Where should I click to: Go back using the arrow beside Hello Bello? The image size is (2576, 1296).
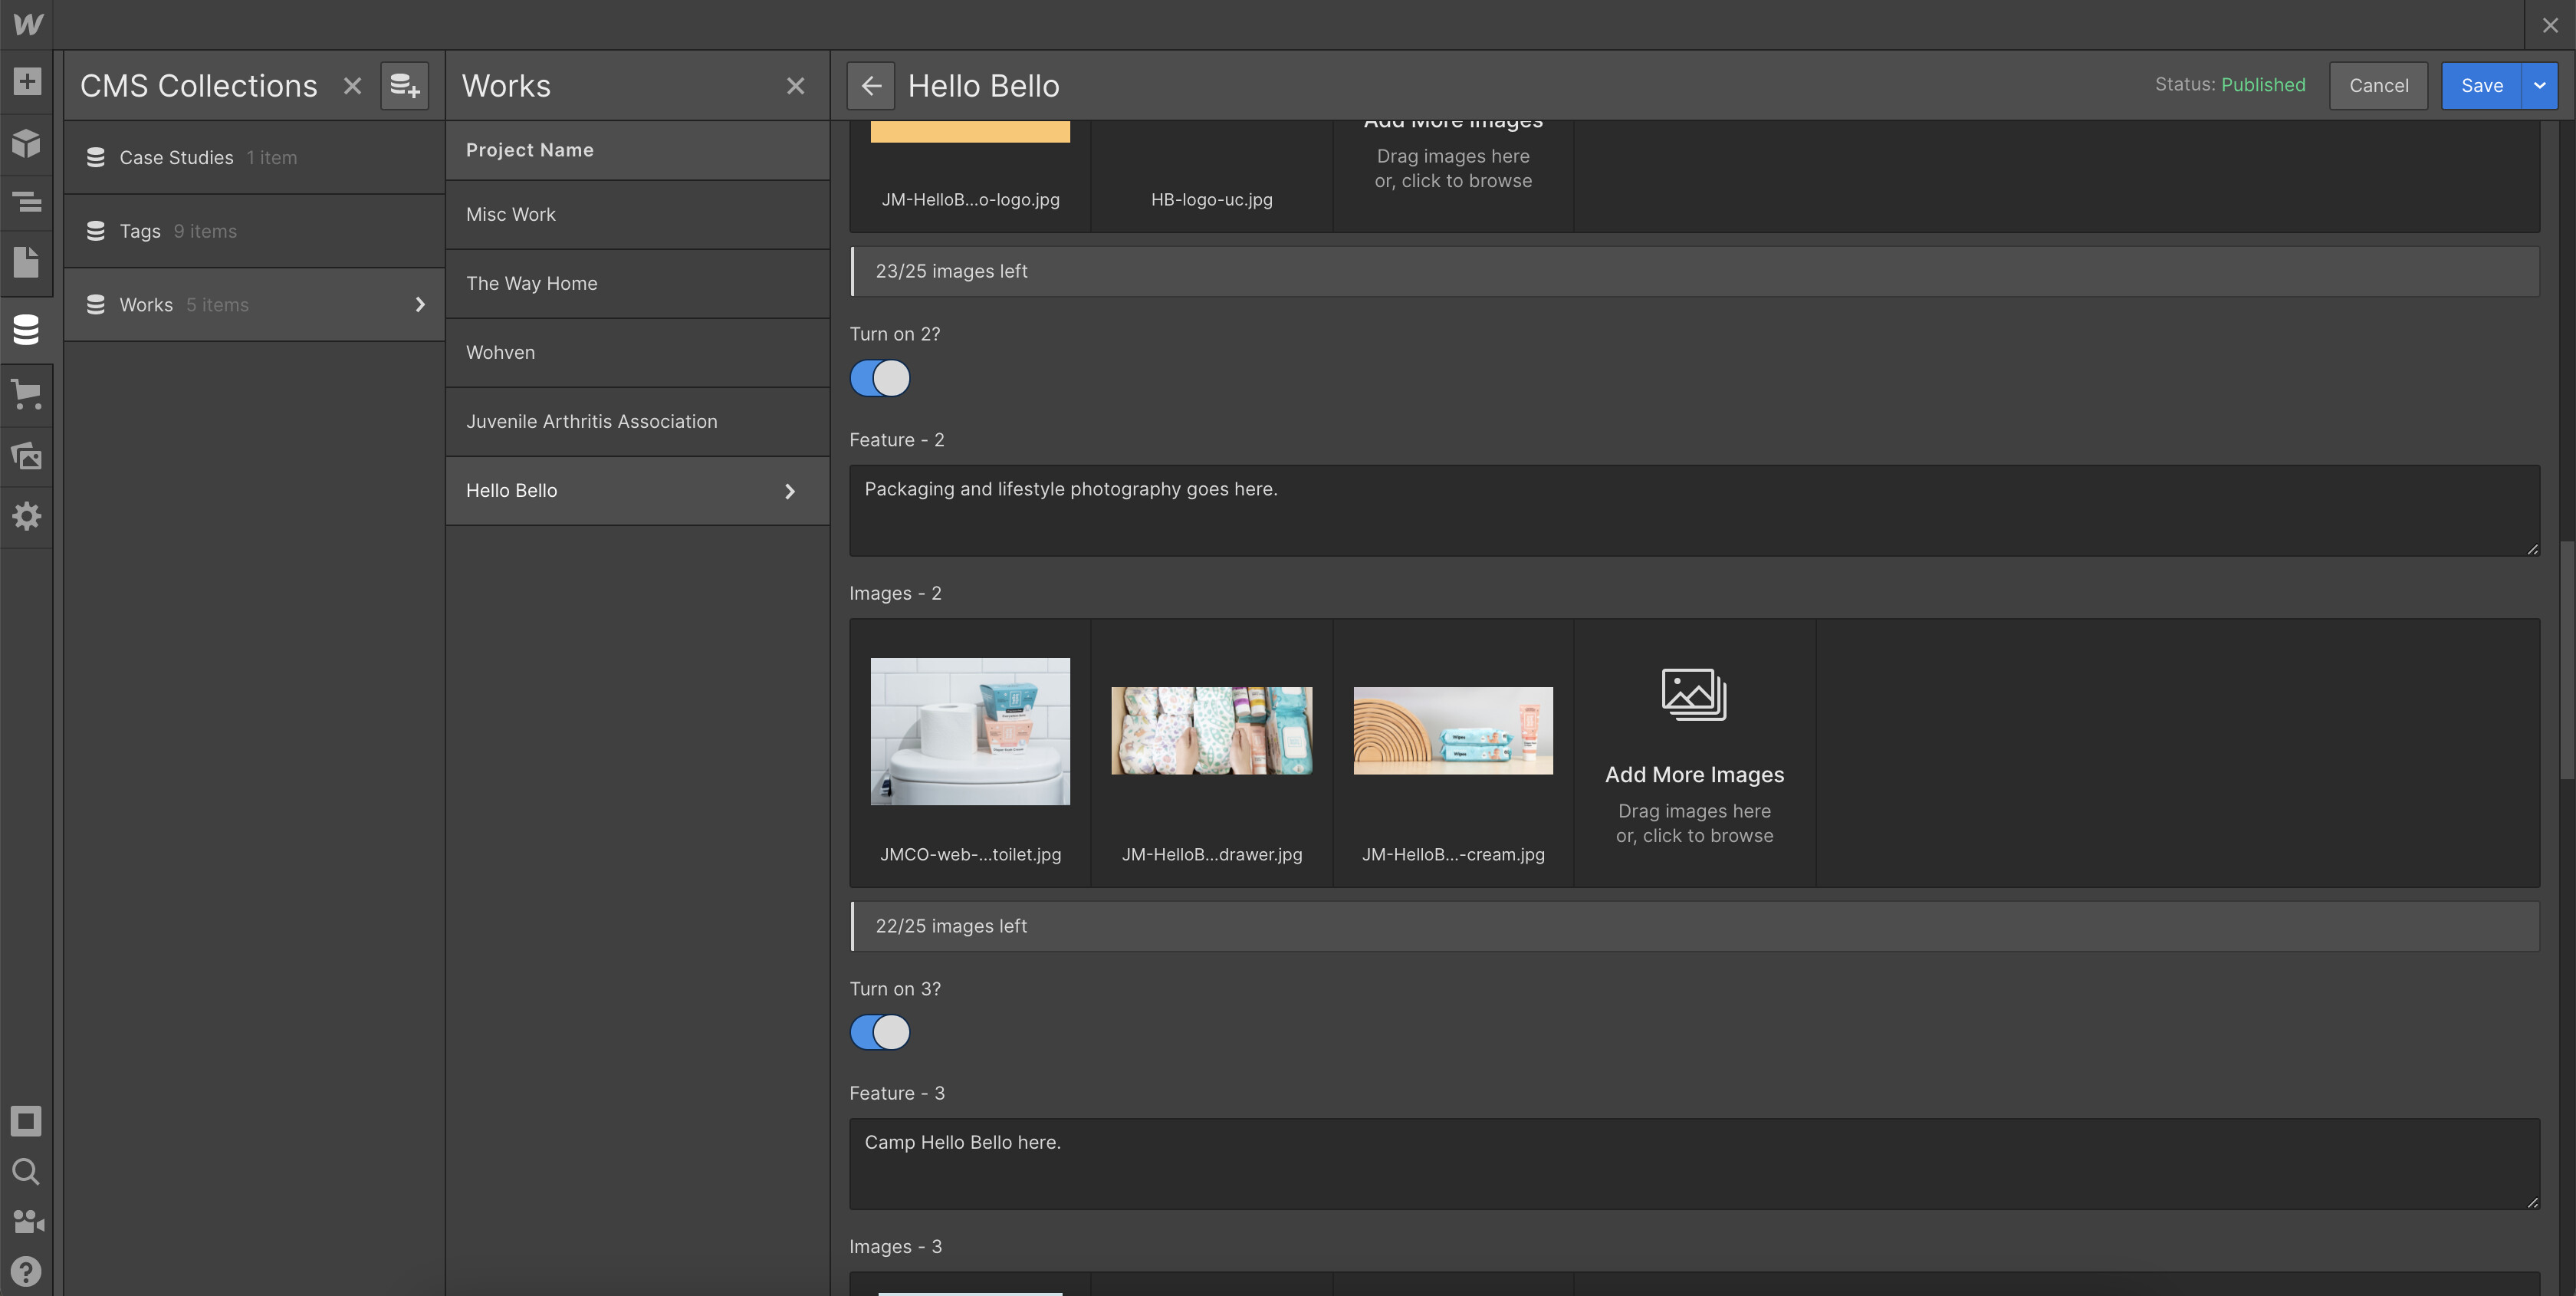point(870,86)
